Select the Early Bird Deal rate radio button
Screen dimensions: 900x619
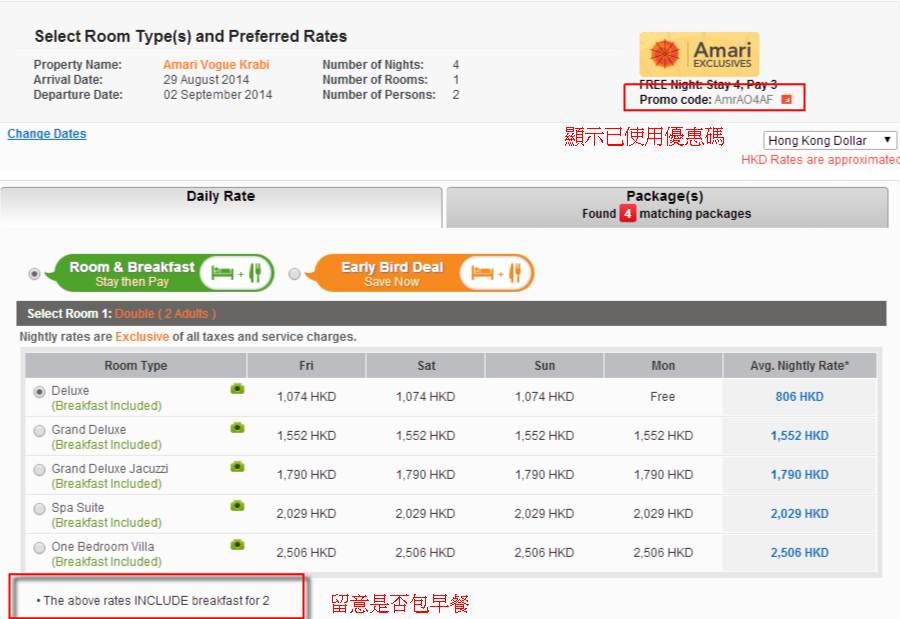[x=294, y=274]
